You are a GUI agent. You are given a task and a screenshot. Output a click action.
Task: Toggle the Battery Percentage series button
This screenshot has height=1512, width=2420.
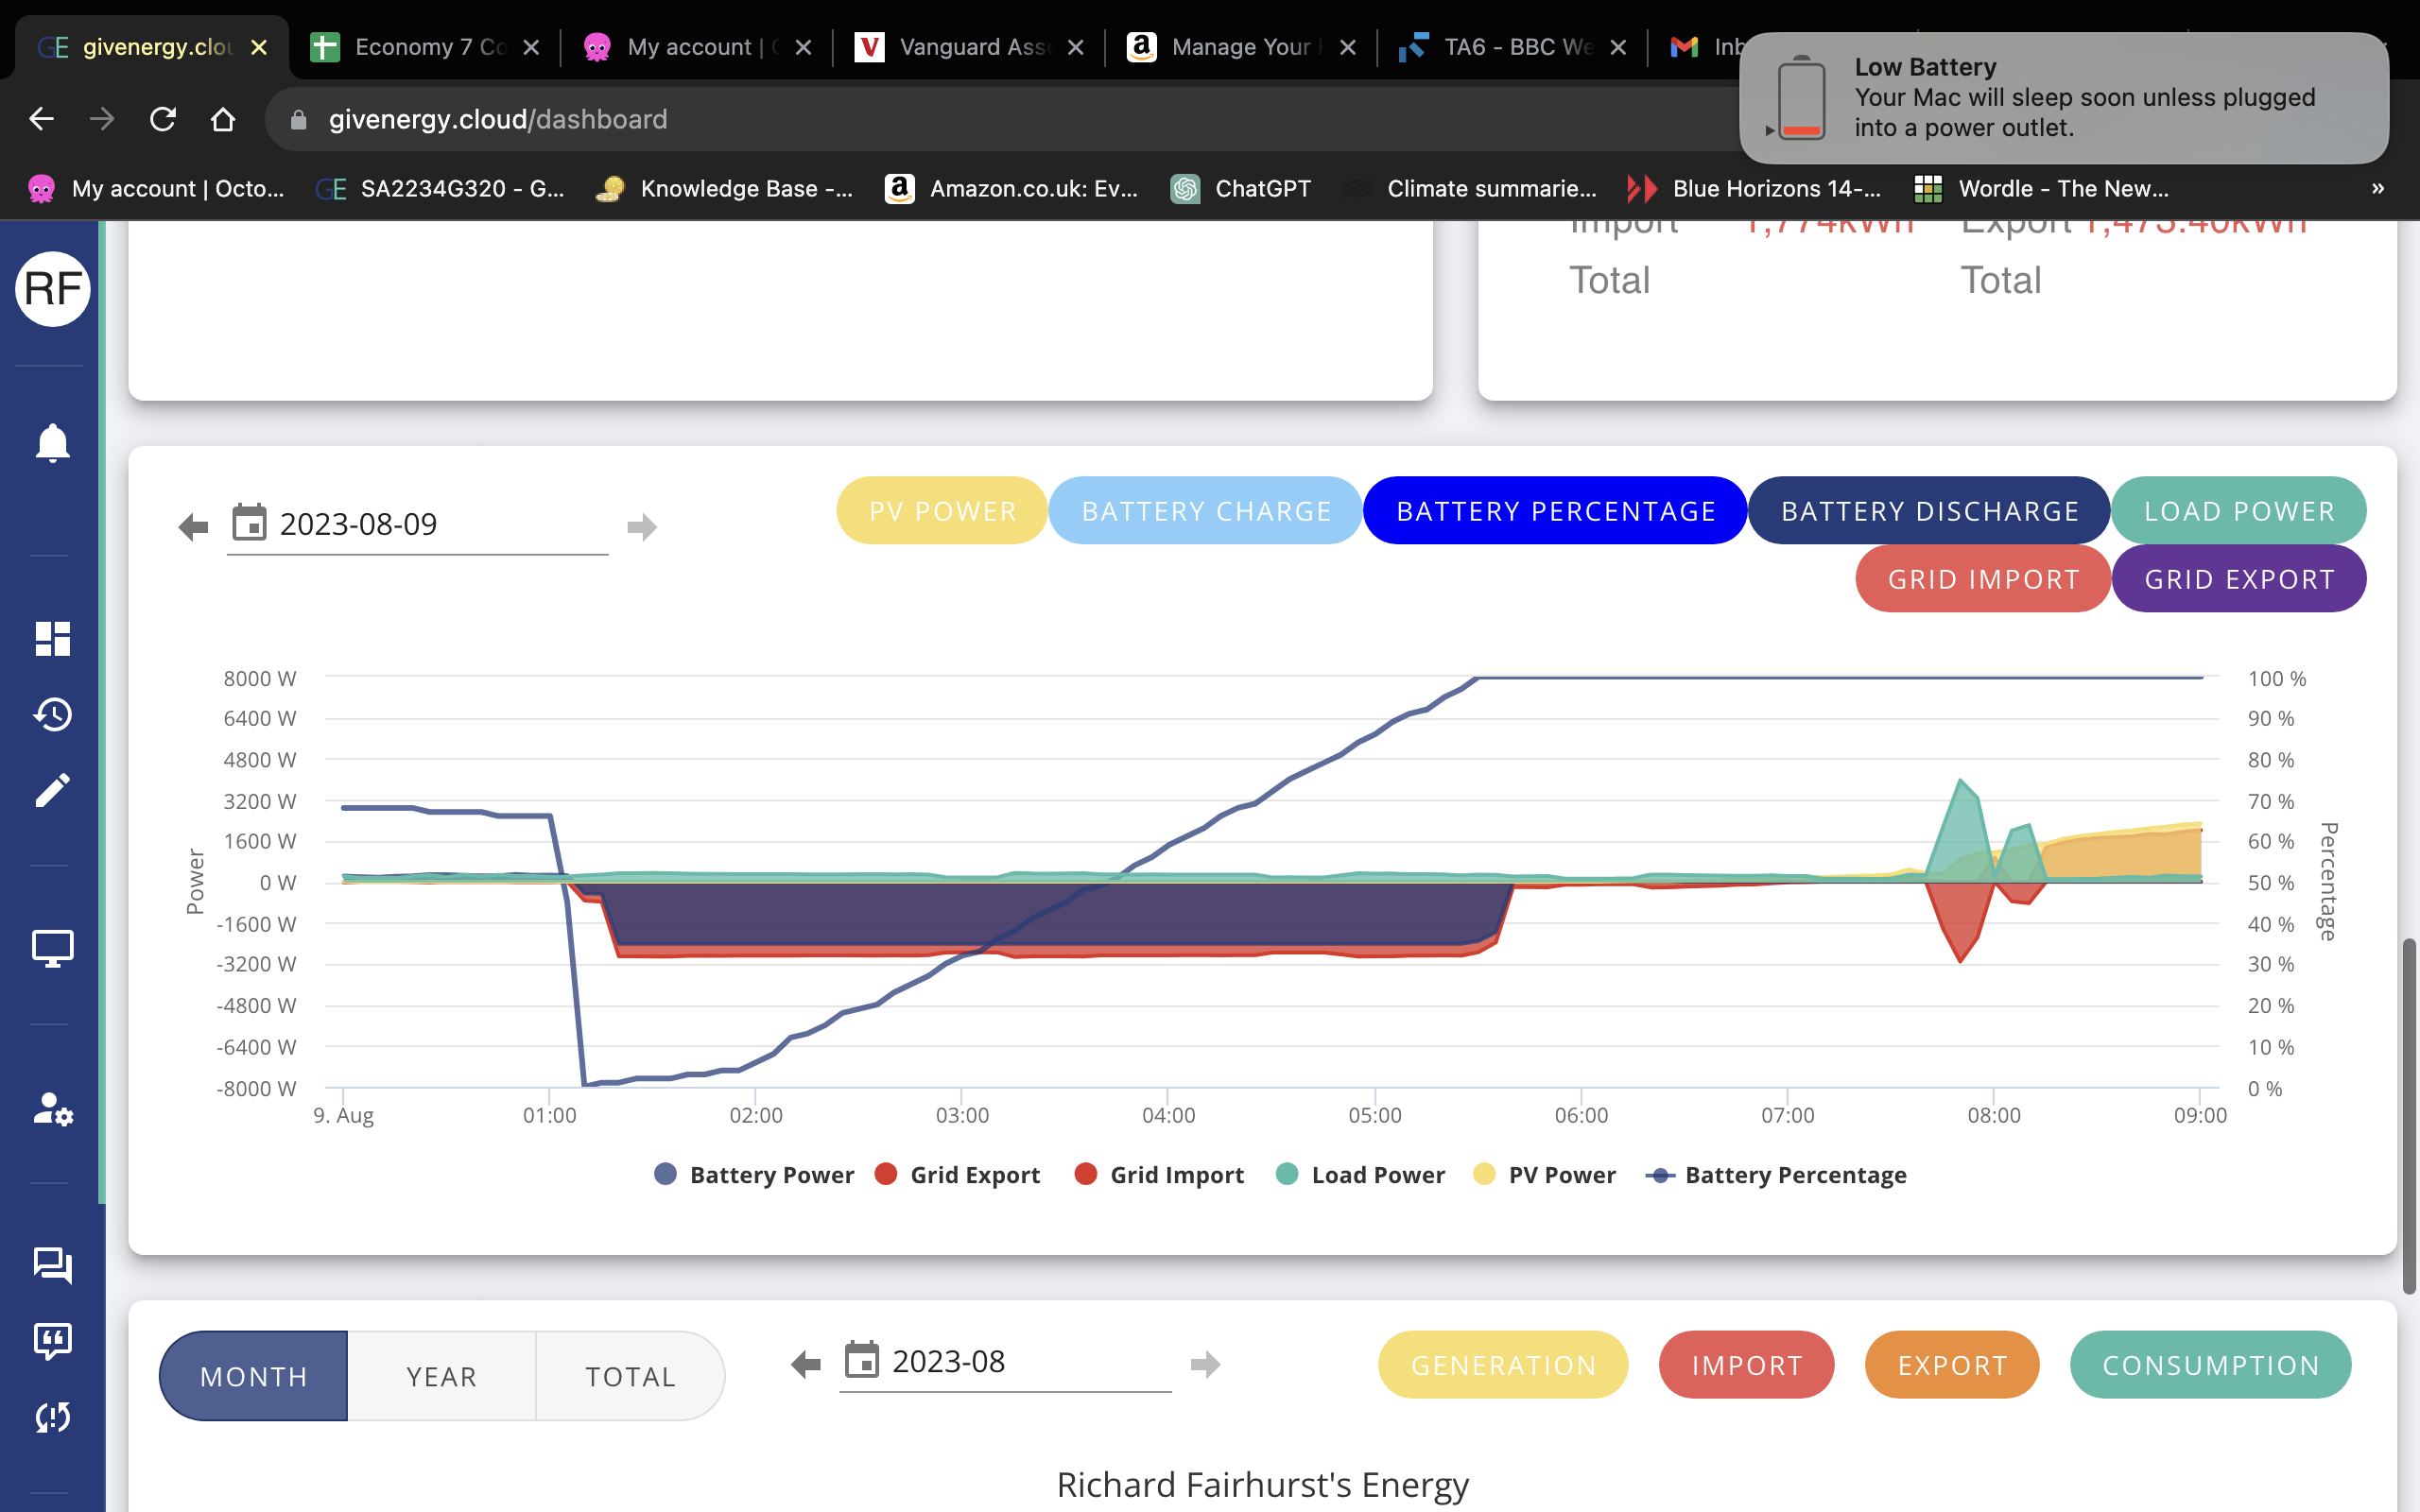click(1555, 511)
